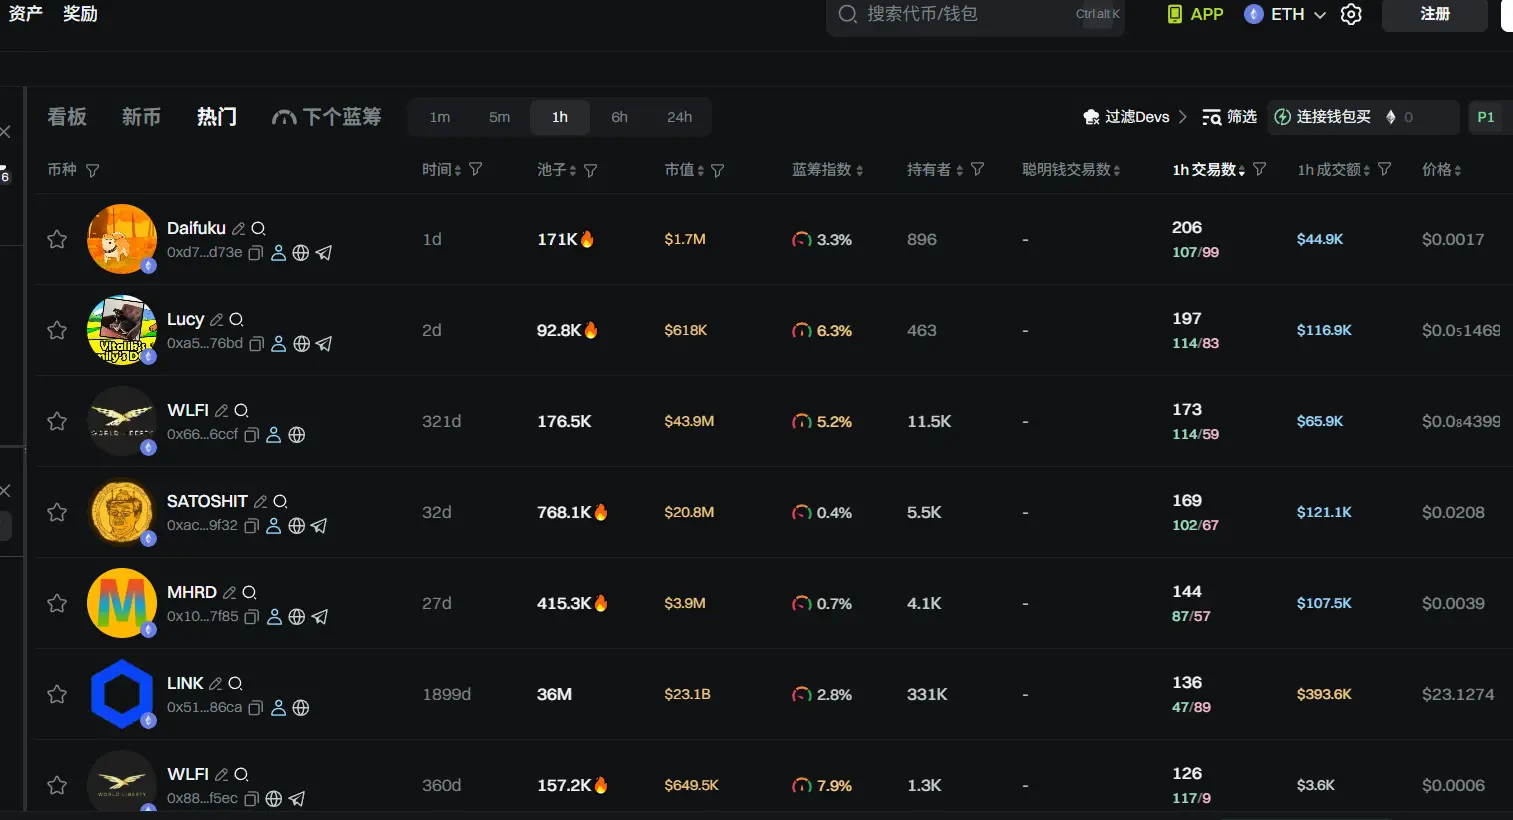Open SATOSHIT's Telegram link icon
The width and height of the screenshot is (1513, 820).
319,526
